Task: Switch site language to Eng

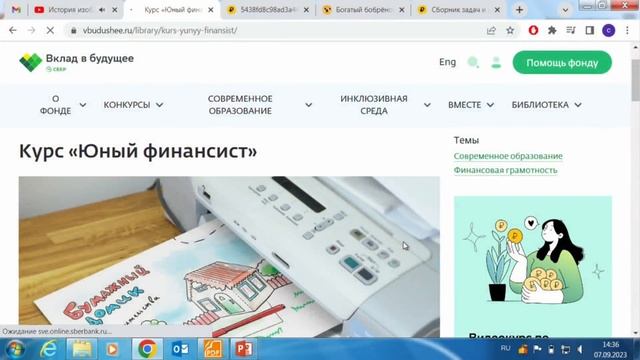Action: click(447, 62)
